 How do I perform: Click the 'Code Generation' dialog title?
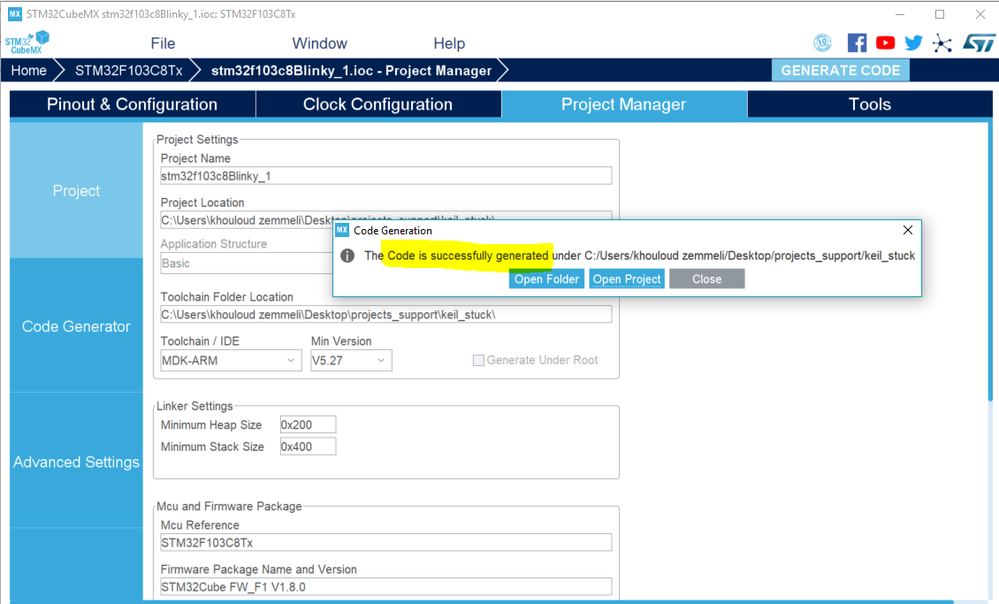click(393, 231)
